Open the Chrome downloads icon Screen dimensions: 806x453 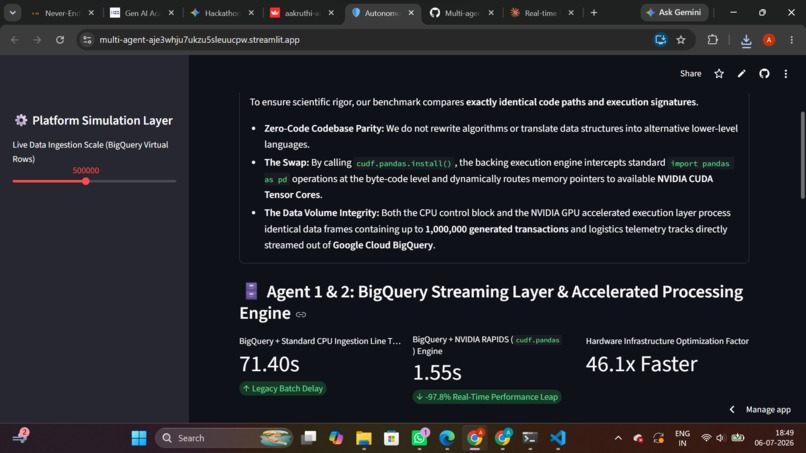pos(746,40)
